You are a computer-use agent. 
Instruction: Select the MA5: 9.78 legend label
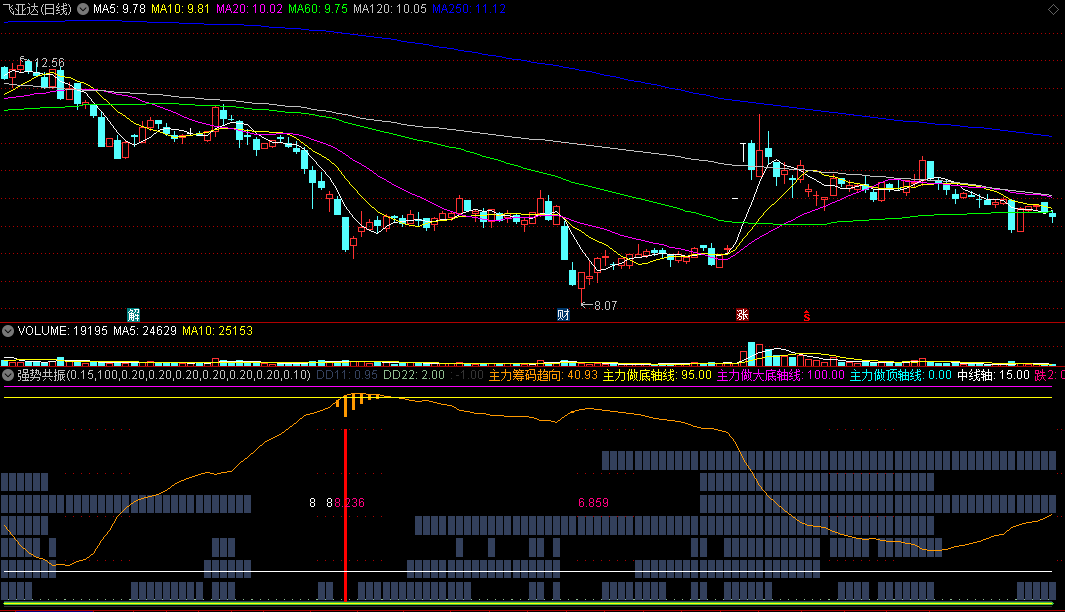coord(120,9)
